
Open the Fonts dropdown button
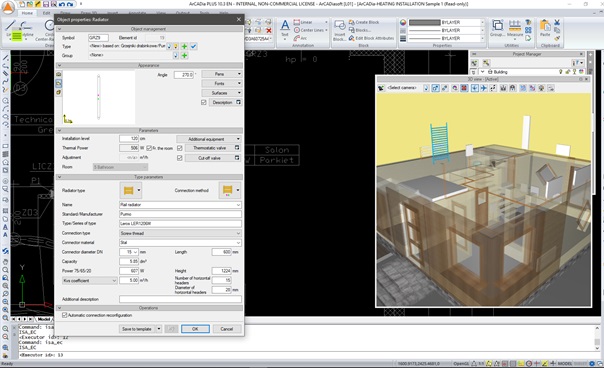tap(222, 83)
